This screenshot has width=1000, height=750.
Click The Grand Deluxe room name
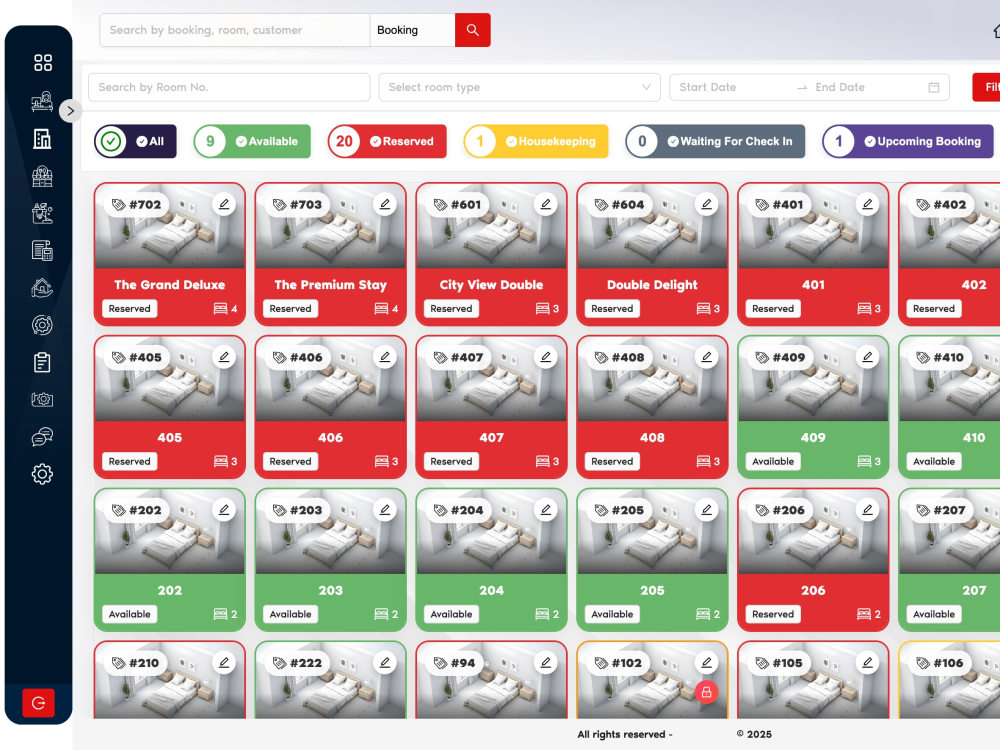click(x=170, y=285)
